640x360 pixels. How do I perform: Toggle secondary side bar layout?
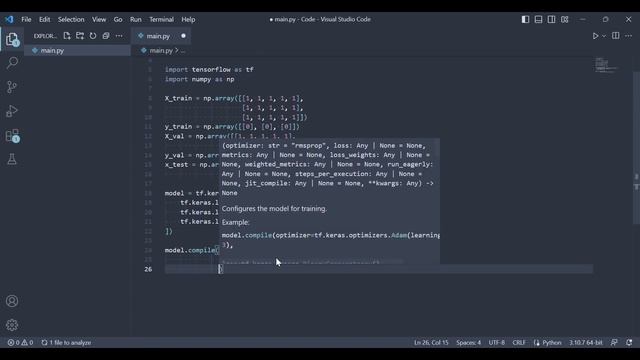pos(551,19)
